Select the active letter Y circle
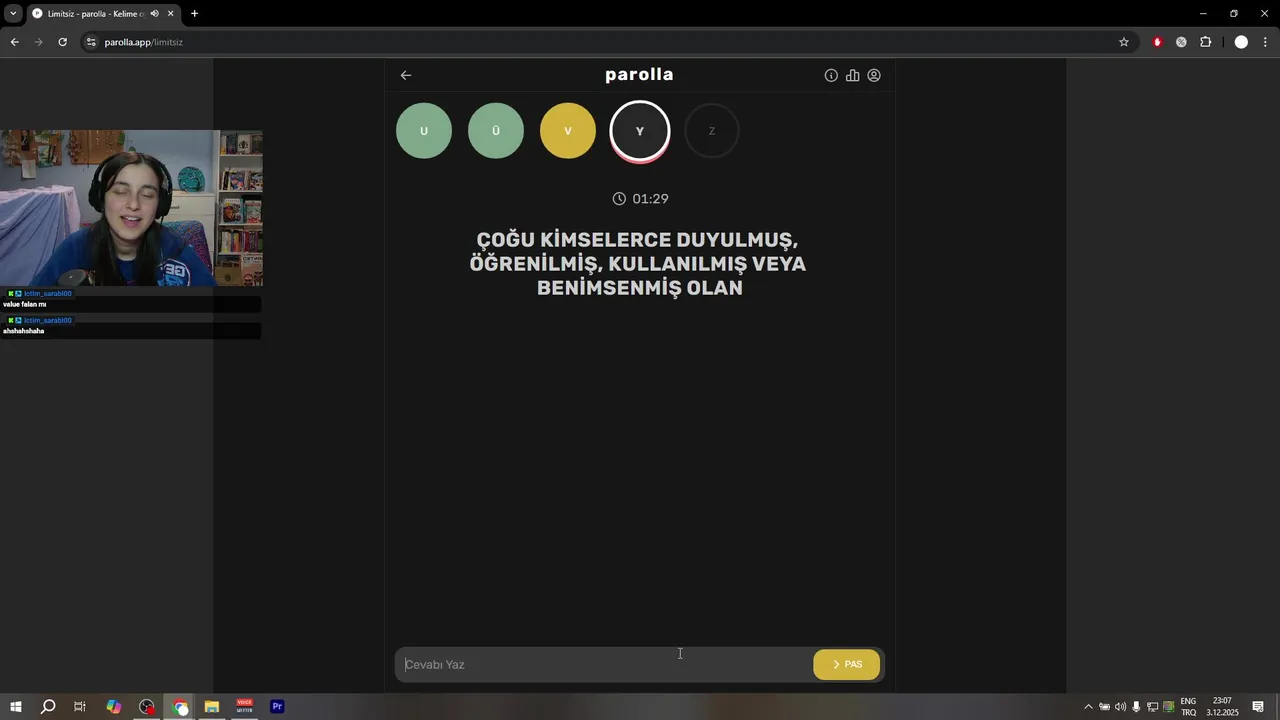The image size is (1280, 720). click(640, 131)
